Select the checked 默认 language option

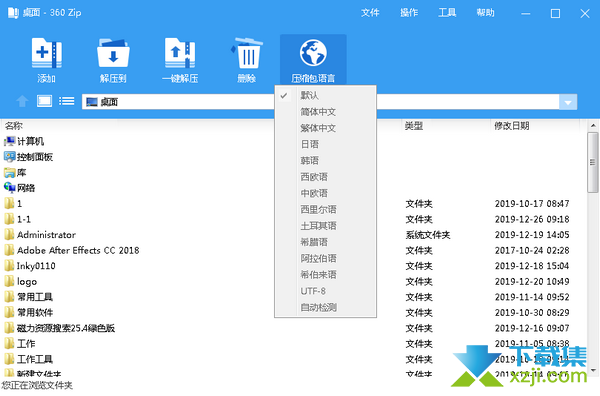(x=326, y=95)
